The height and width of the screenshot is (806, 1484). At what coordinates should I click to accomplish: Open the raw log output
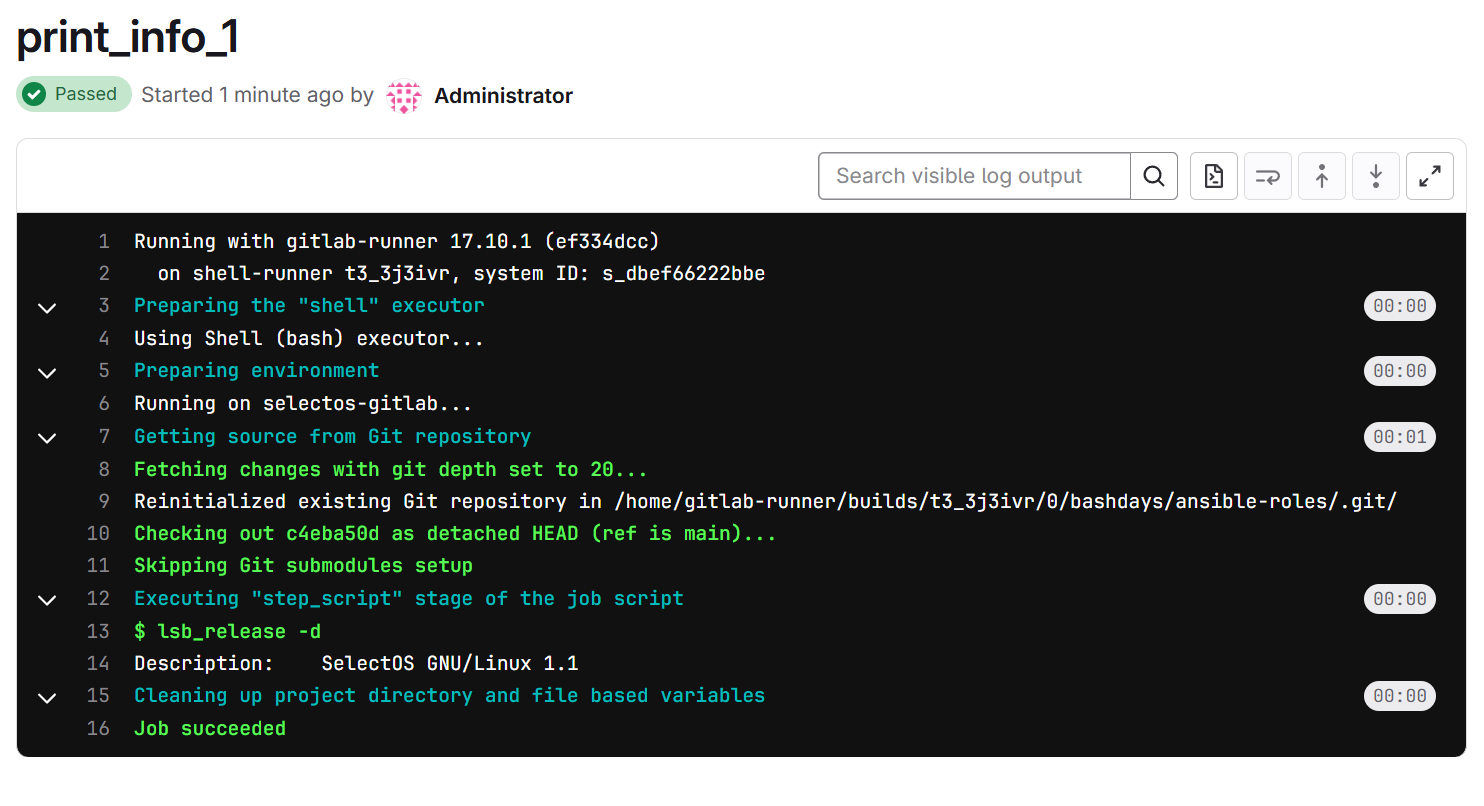click(1214, 176)
